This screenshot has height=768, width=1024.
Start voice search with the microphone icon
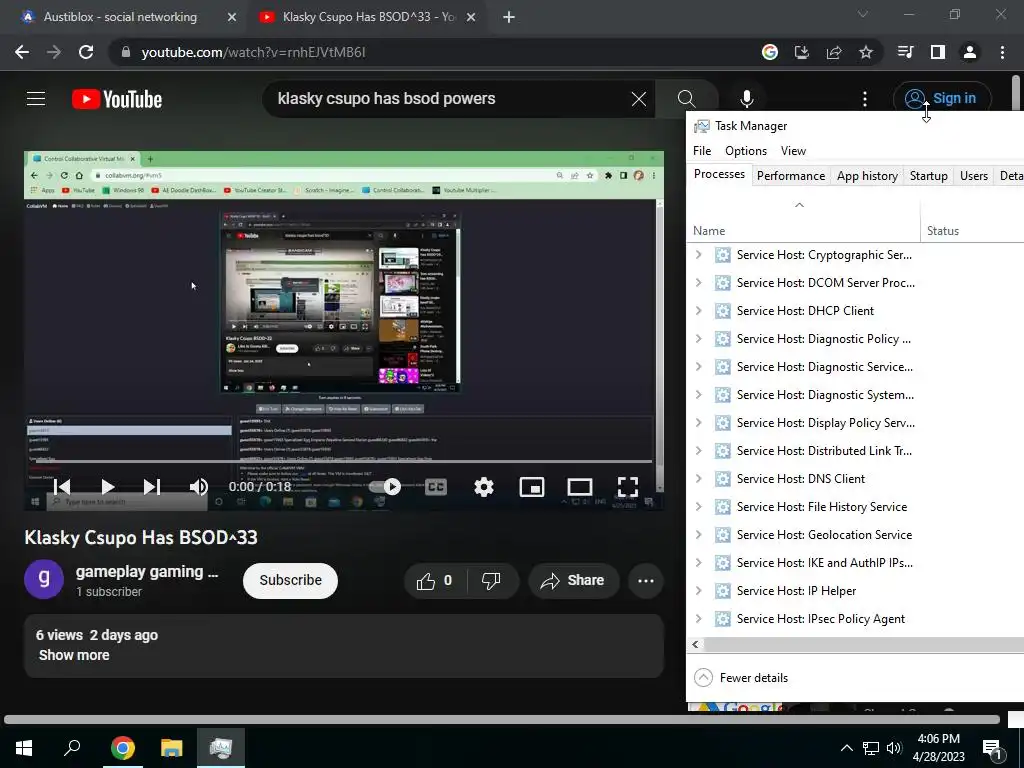click(x=746, y=99)
